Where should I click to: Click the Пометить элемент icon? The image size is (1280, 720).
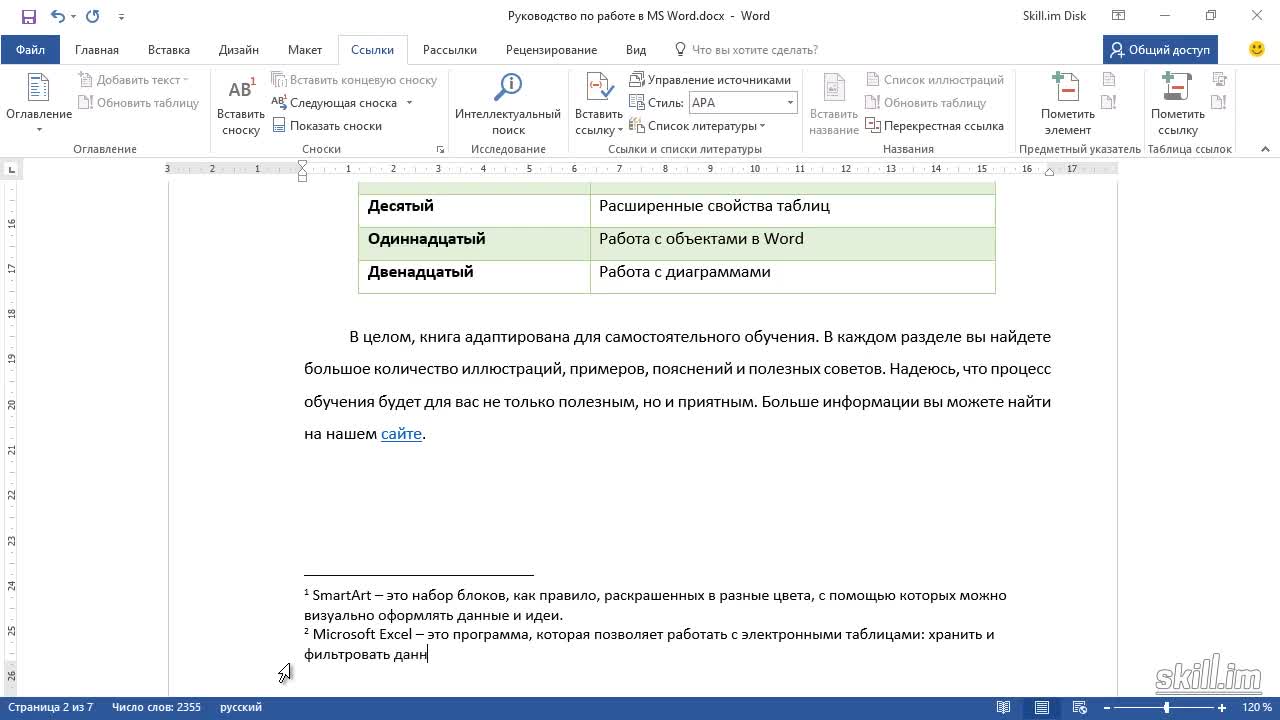pyautogui.click(x=1067, y=89)
